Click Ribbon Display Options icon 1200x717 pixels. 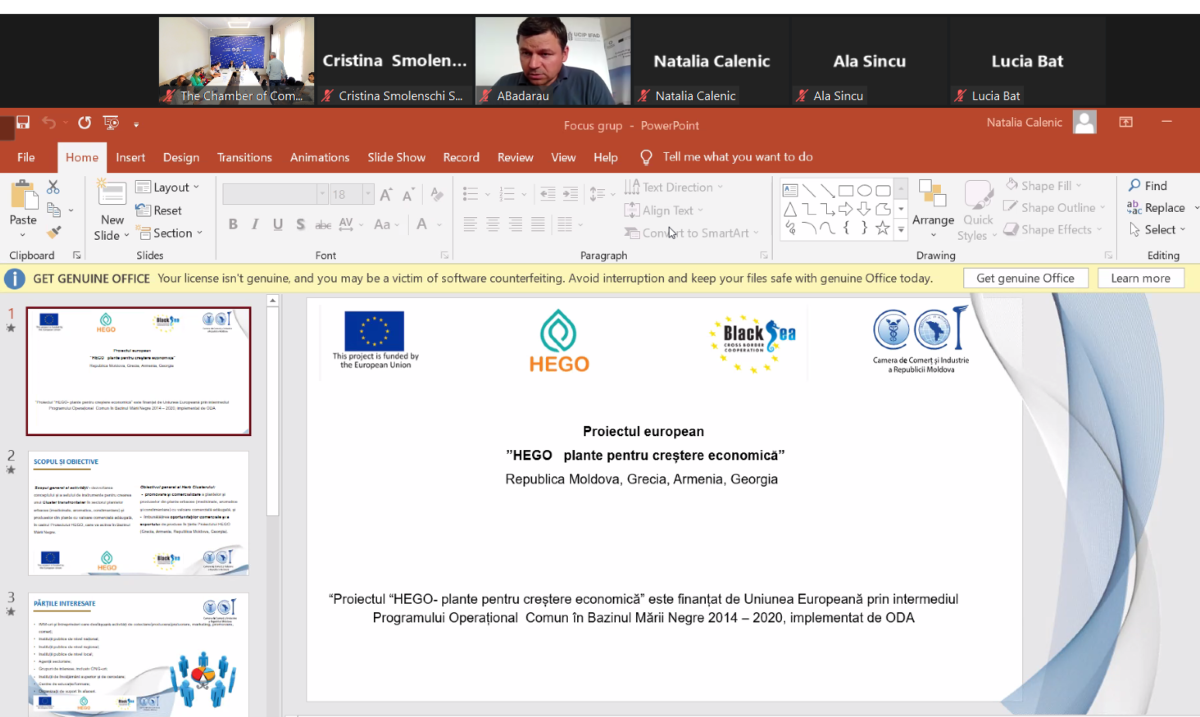click(1126, 122)
